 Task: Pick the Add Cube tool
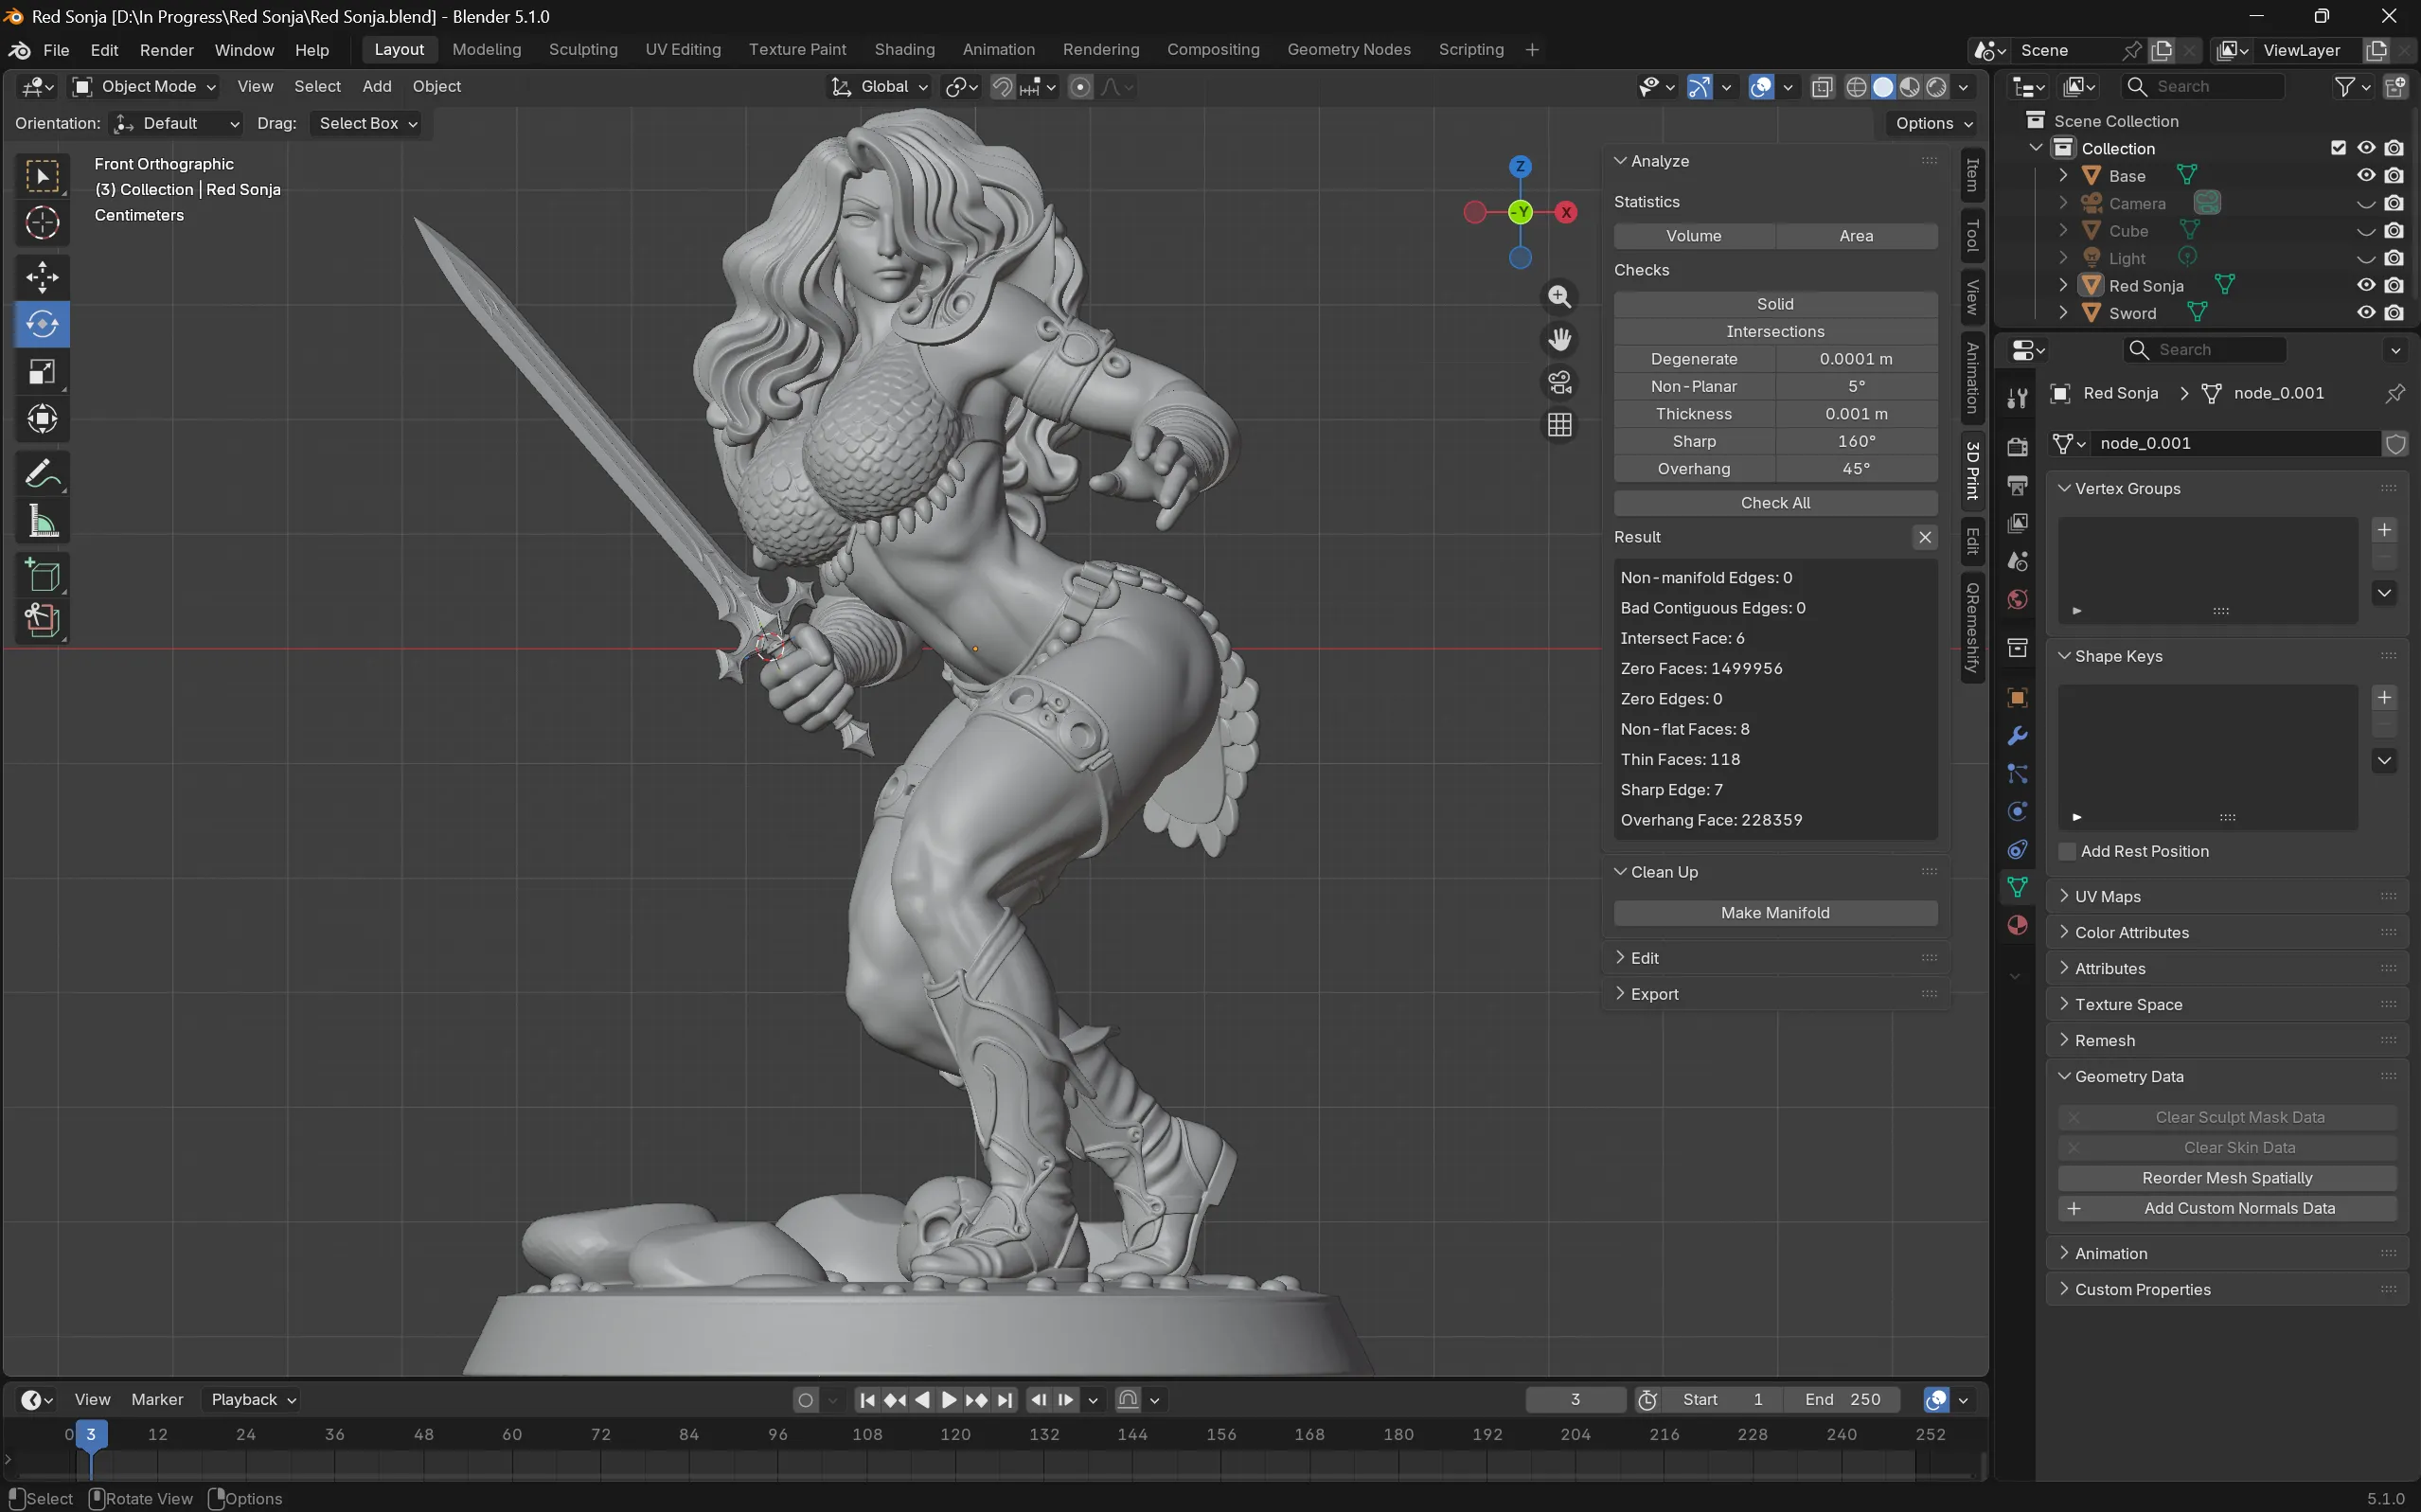coord(42,575)
